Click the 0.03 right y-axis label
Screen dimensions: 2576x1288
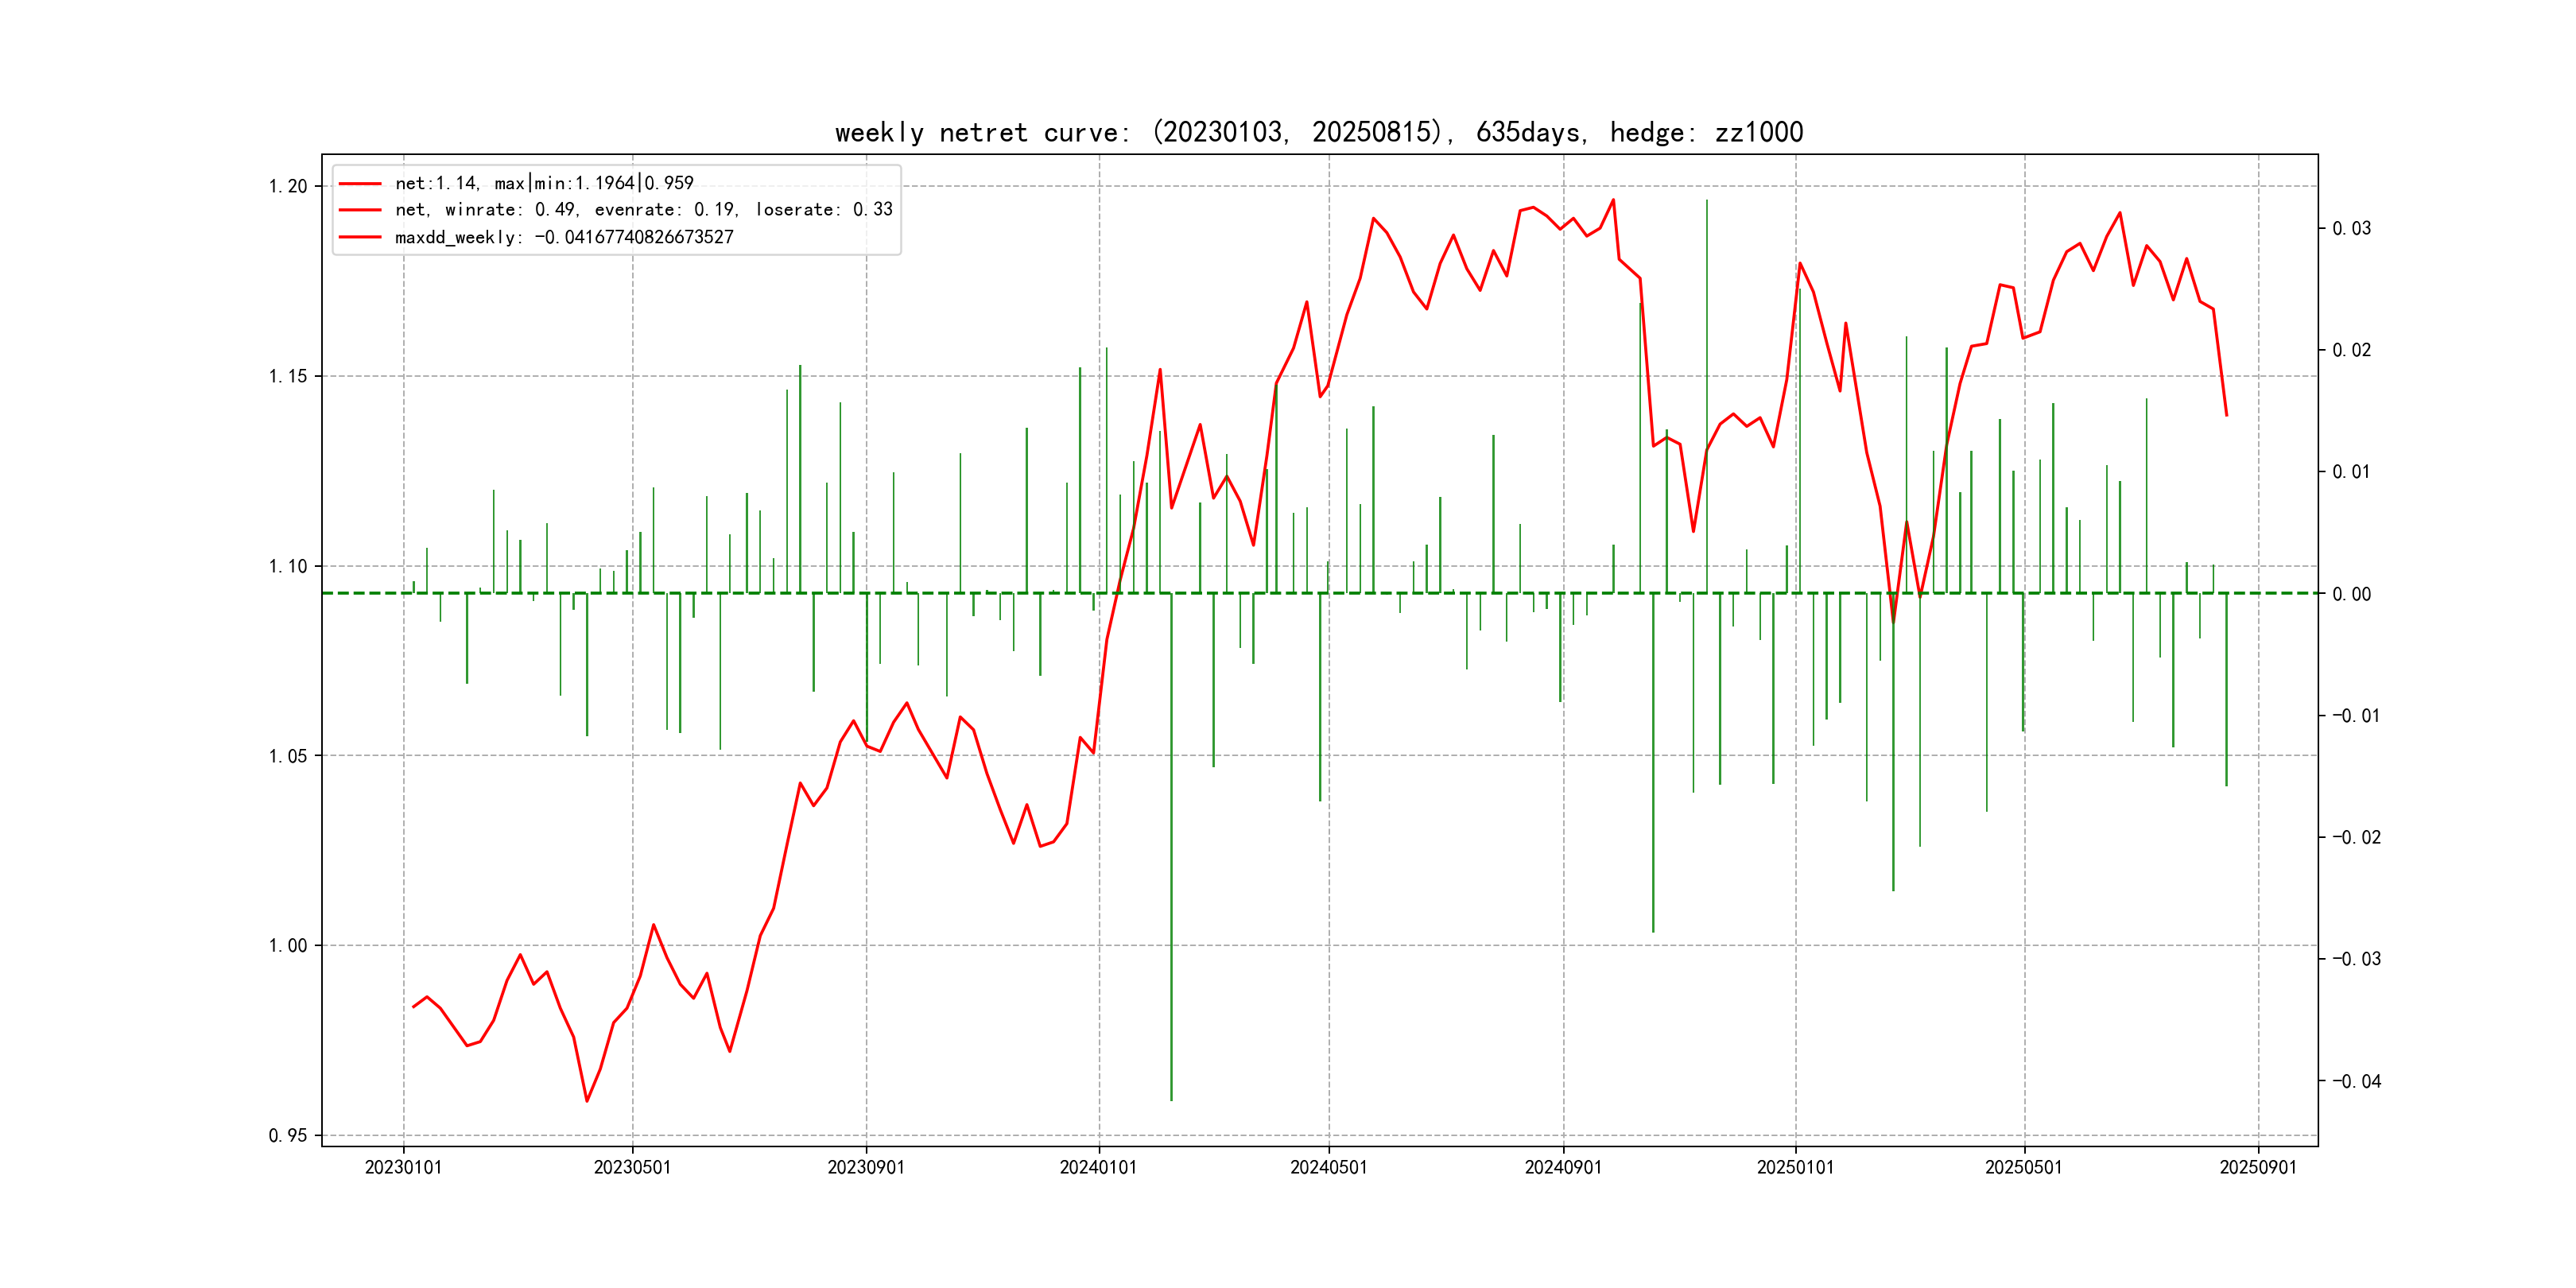tap(2351, 229)
